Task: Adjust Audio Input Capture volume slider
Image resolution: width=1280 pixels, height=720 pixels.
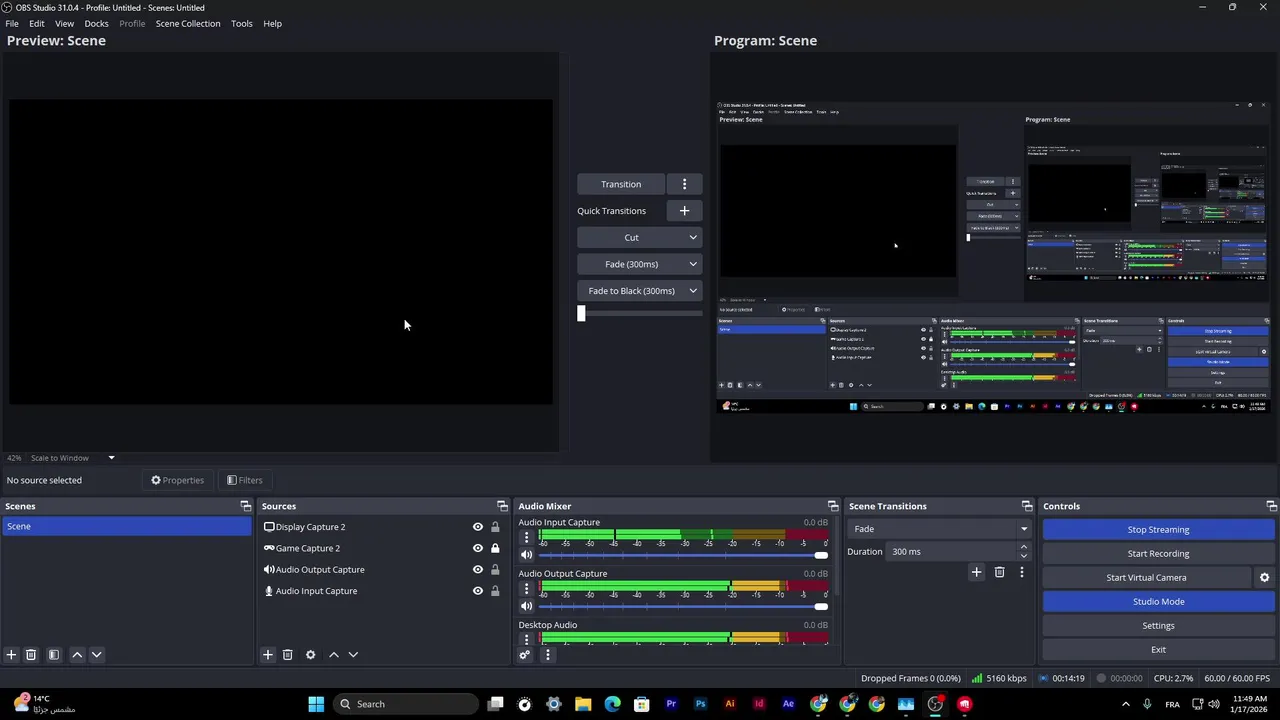Action: point(683,555)
